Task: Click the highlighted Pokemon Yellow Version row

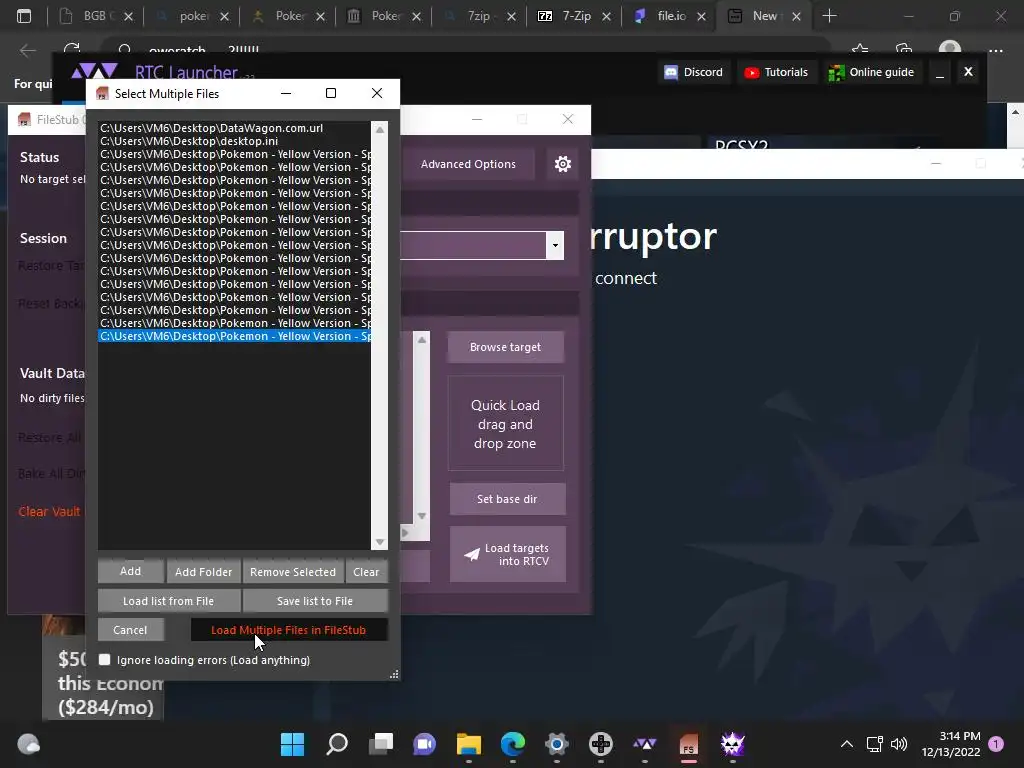Action: pyautogui.click(x=234, y=336)
